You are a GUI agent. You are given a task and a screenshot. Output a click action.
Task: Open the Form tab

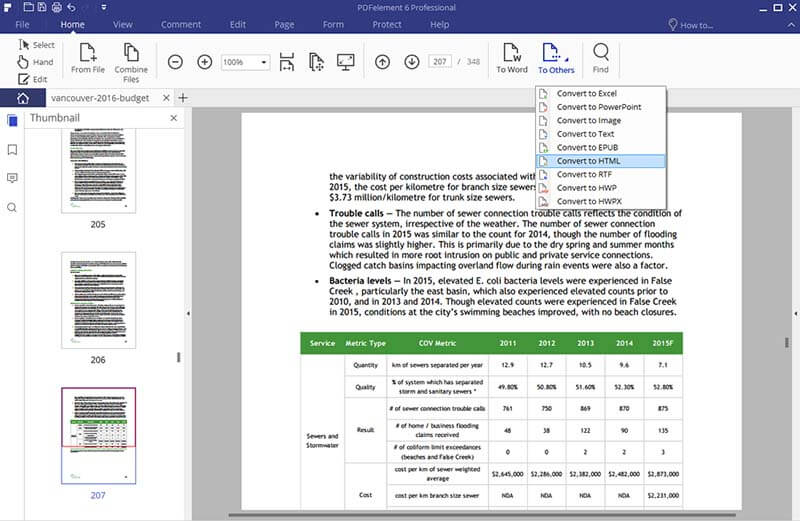333,24
